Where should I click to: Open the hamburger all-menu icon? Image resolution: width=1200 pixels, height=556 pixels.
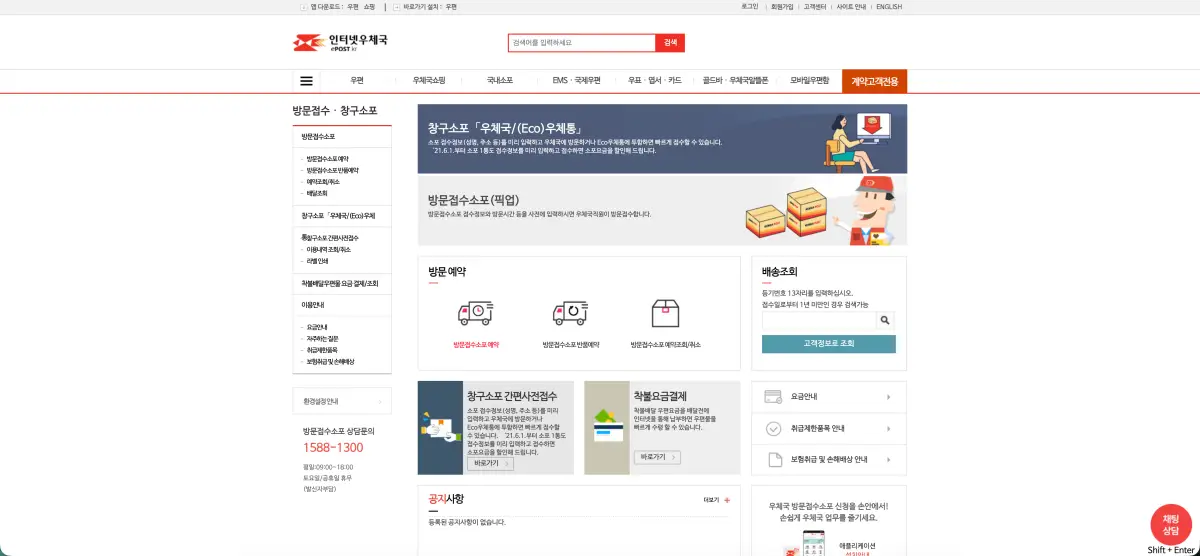[306, 81]
